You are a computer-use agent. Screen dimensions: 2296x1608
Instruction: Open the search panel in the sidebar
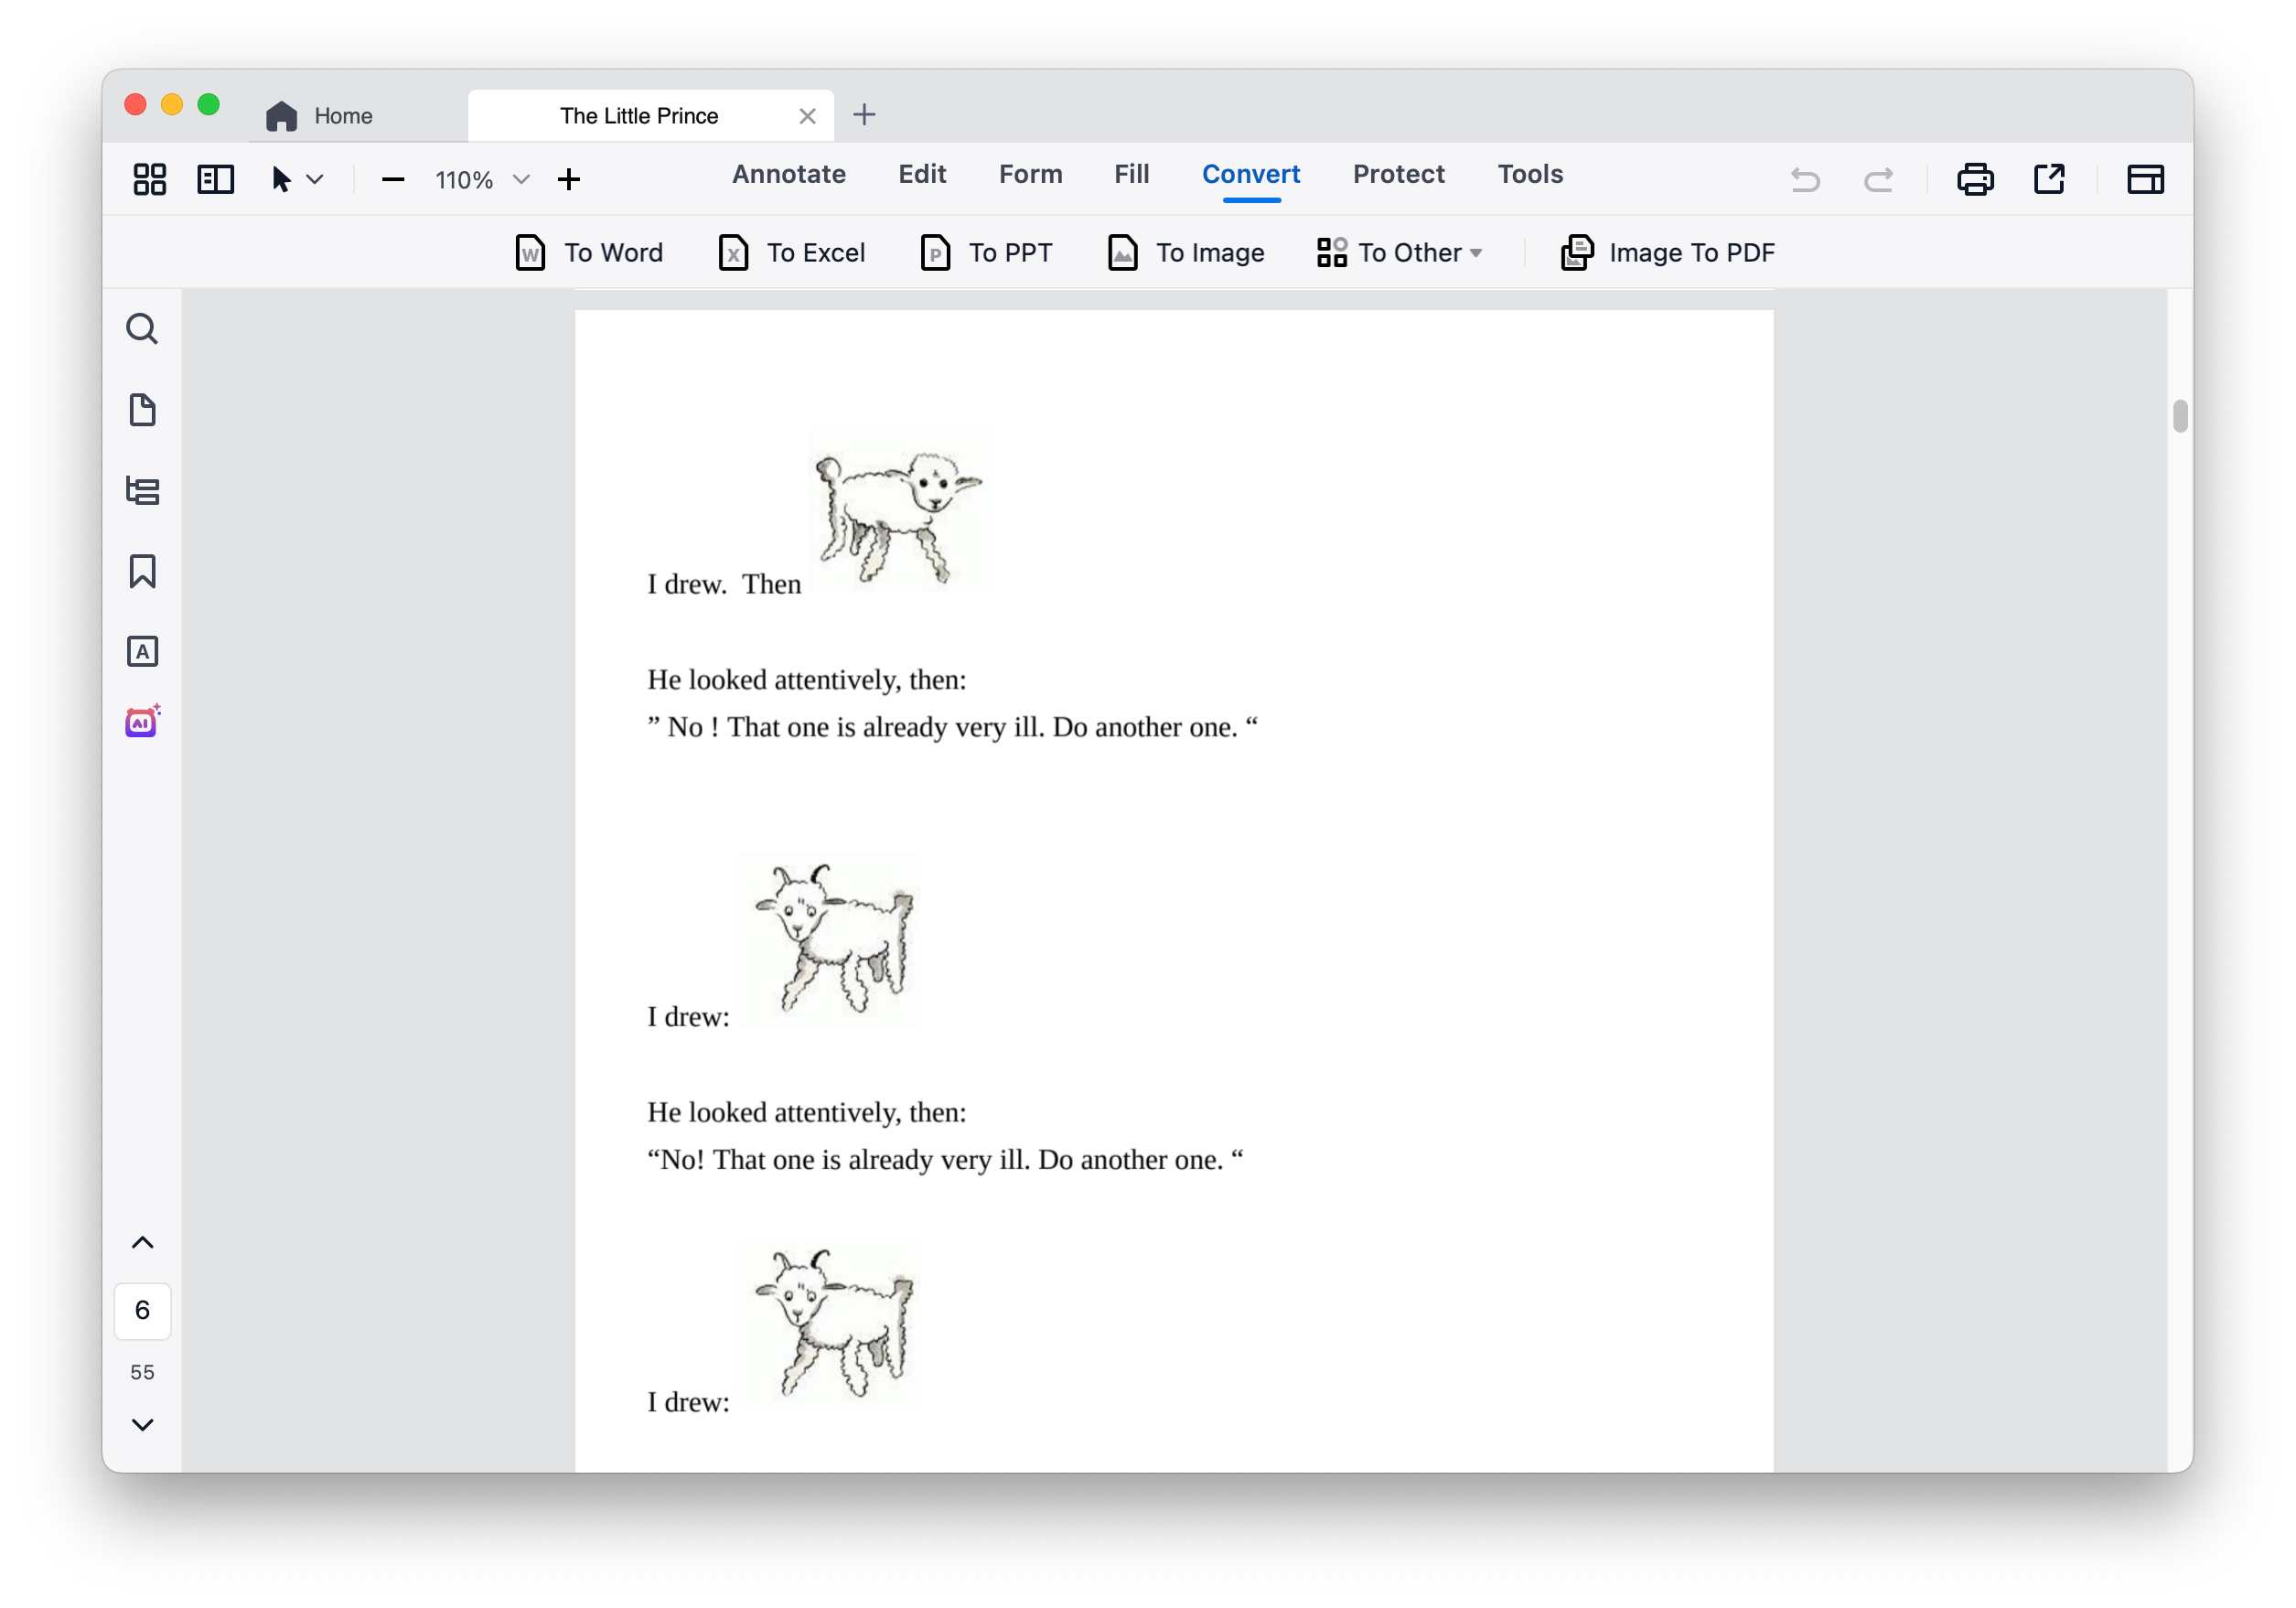142,328
